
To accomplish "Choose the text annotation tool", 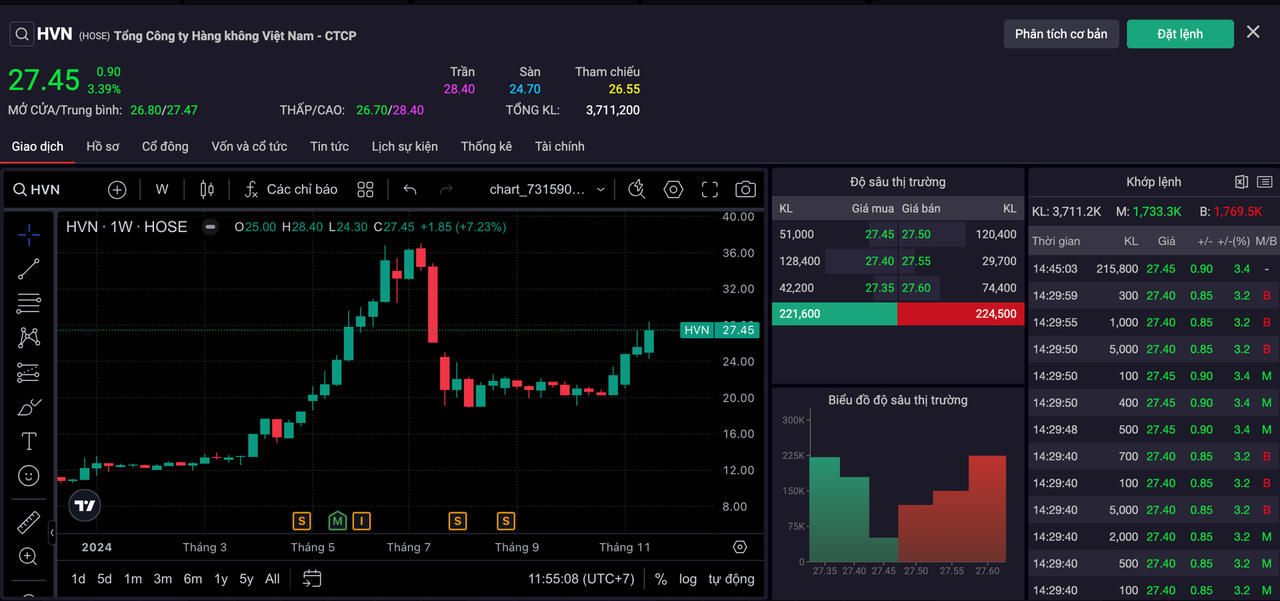I will [29, 441].
